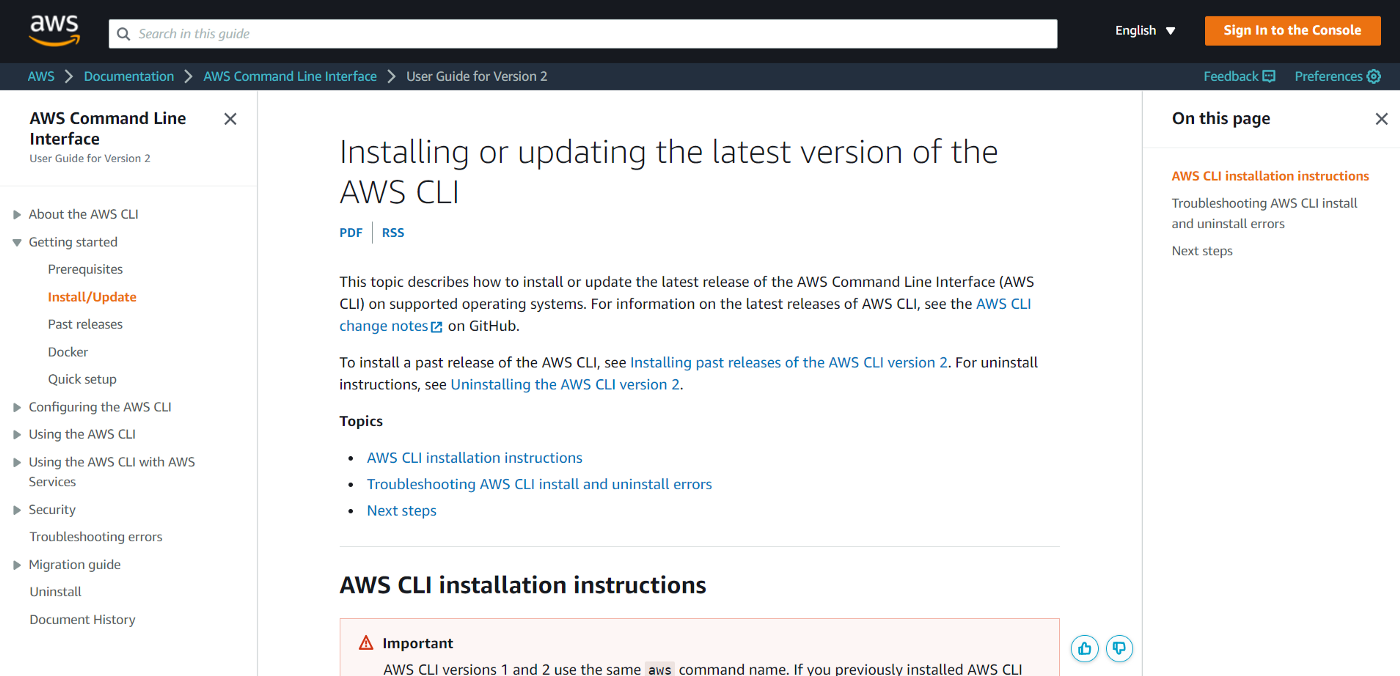This screenshot has height=676, width=1400.
Task: Open the Feedback dialog icon
Action: (1268, 76)
